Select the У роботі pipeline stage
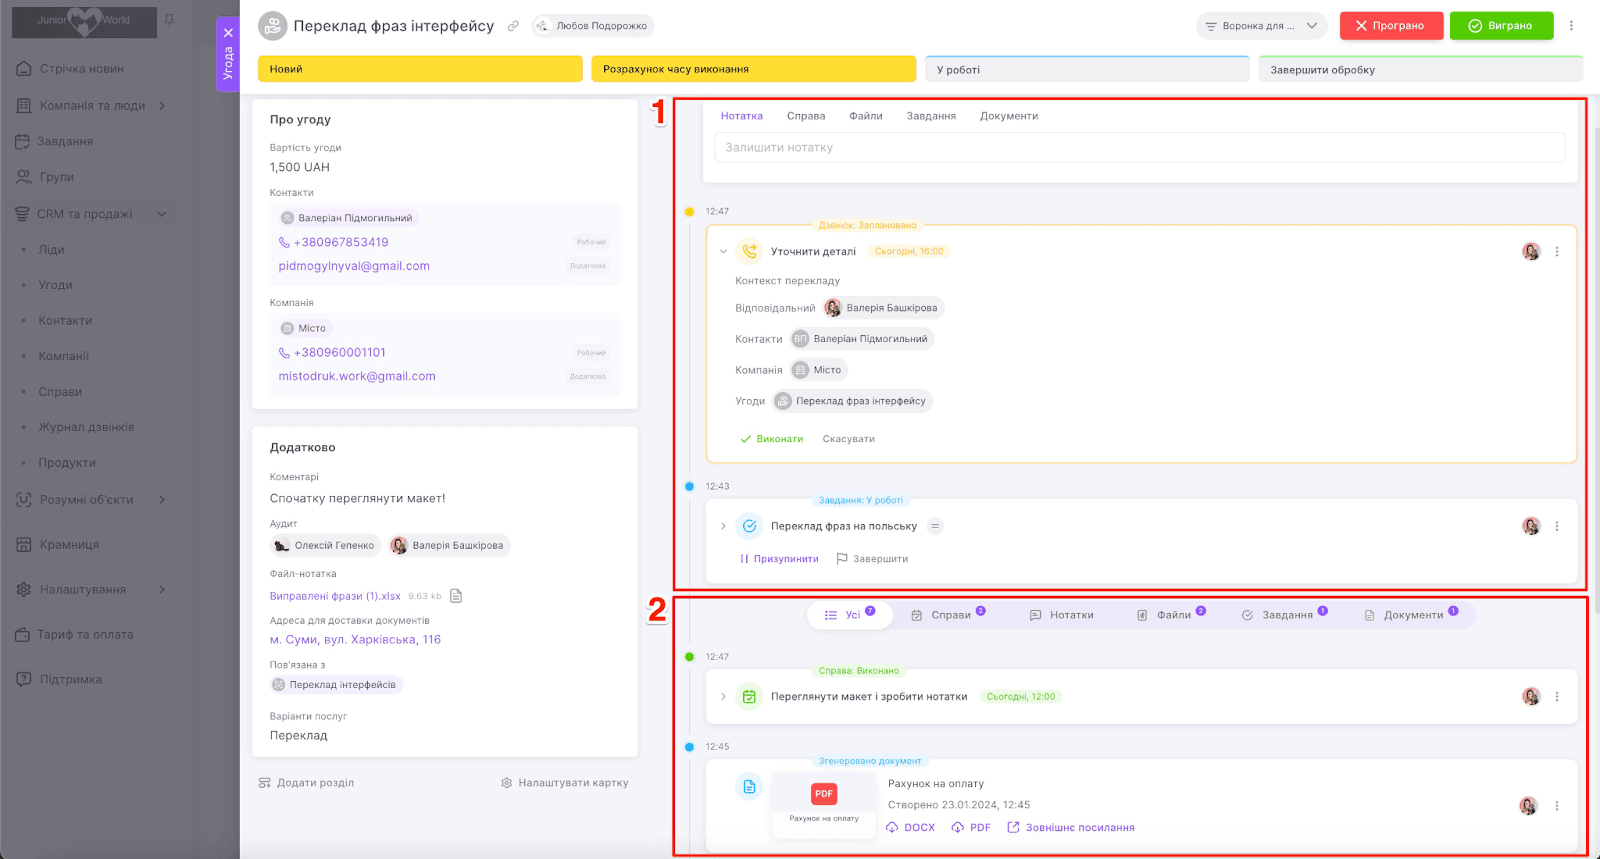 tap(1086, 70)
